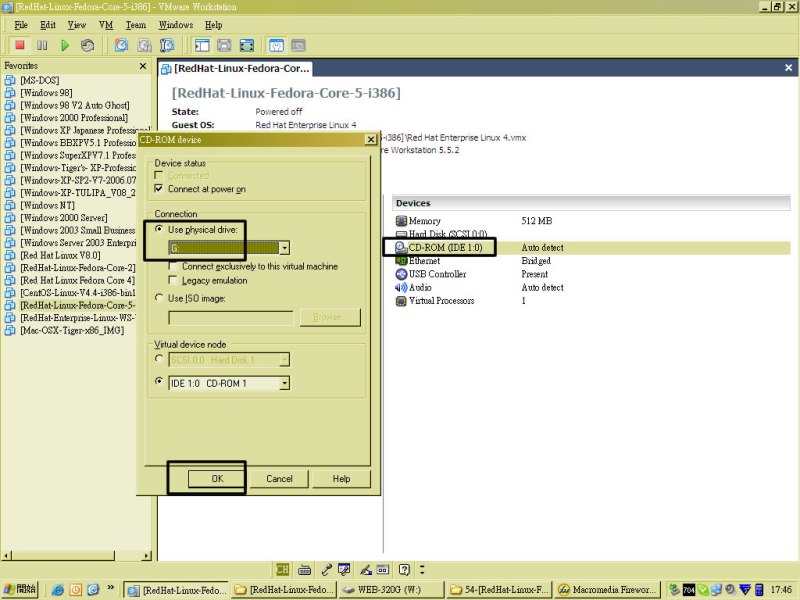Click Help button in CD-ROM dialog
800x600 pixels.
pyautogui.click(x=341, y=479)
